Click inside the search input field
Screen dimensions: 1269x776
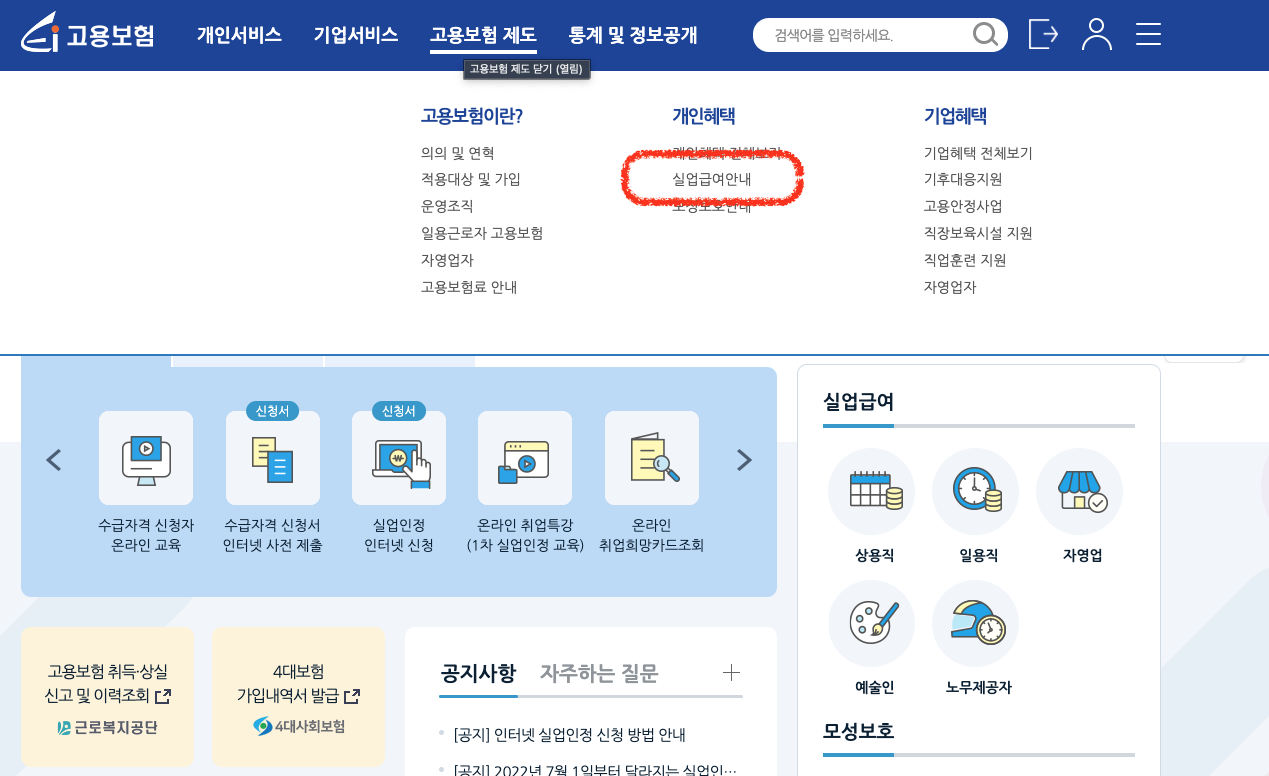870,34
